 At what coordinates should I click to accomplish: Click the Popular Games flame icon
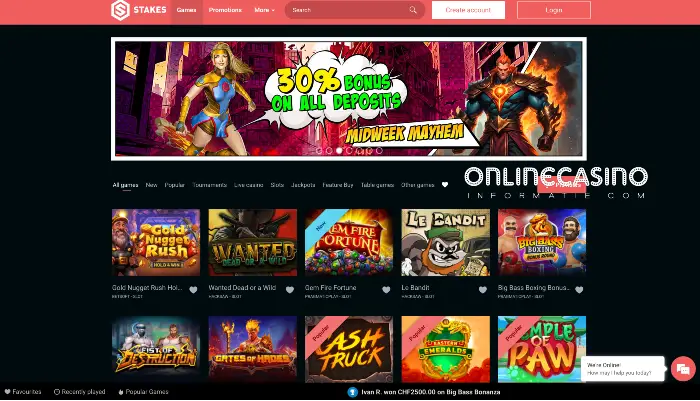pyautogui.click(x=121, y=392)
